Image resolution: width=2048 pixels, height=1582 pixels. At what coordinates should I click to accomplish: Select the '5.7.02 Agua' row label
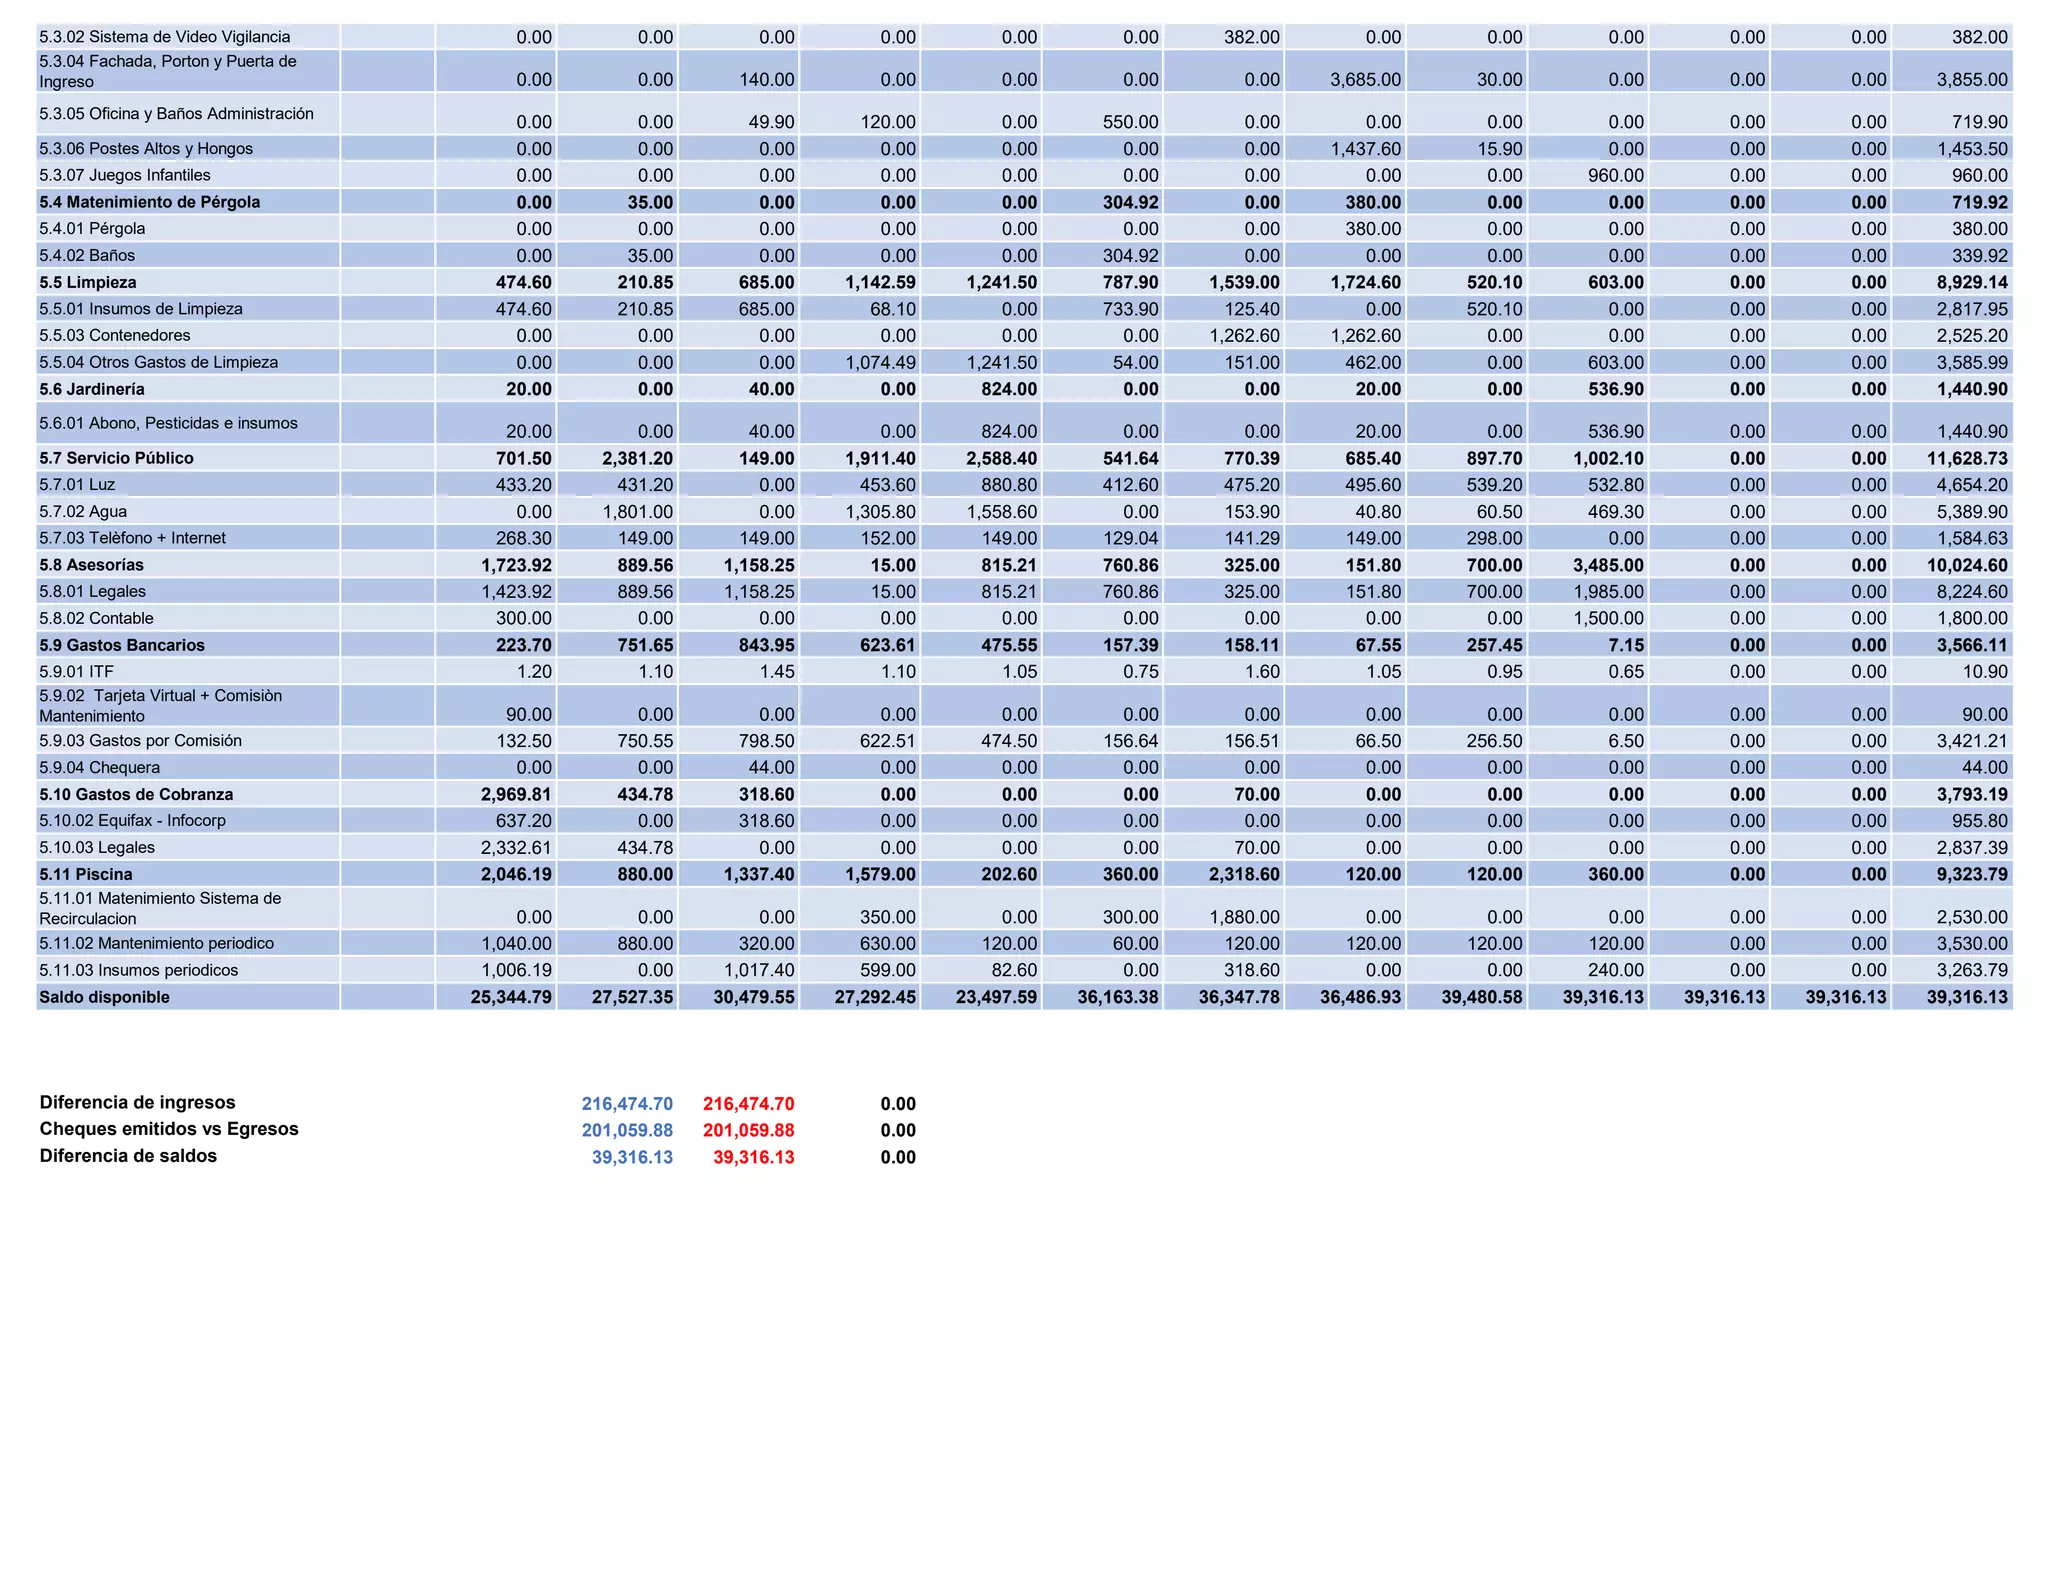83,512
